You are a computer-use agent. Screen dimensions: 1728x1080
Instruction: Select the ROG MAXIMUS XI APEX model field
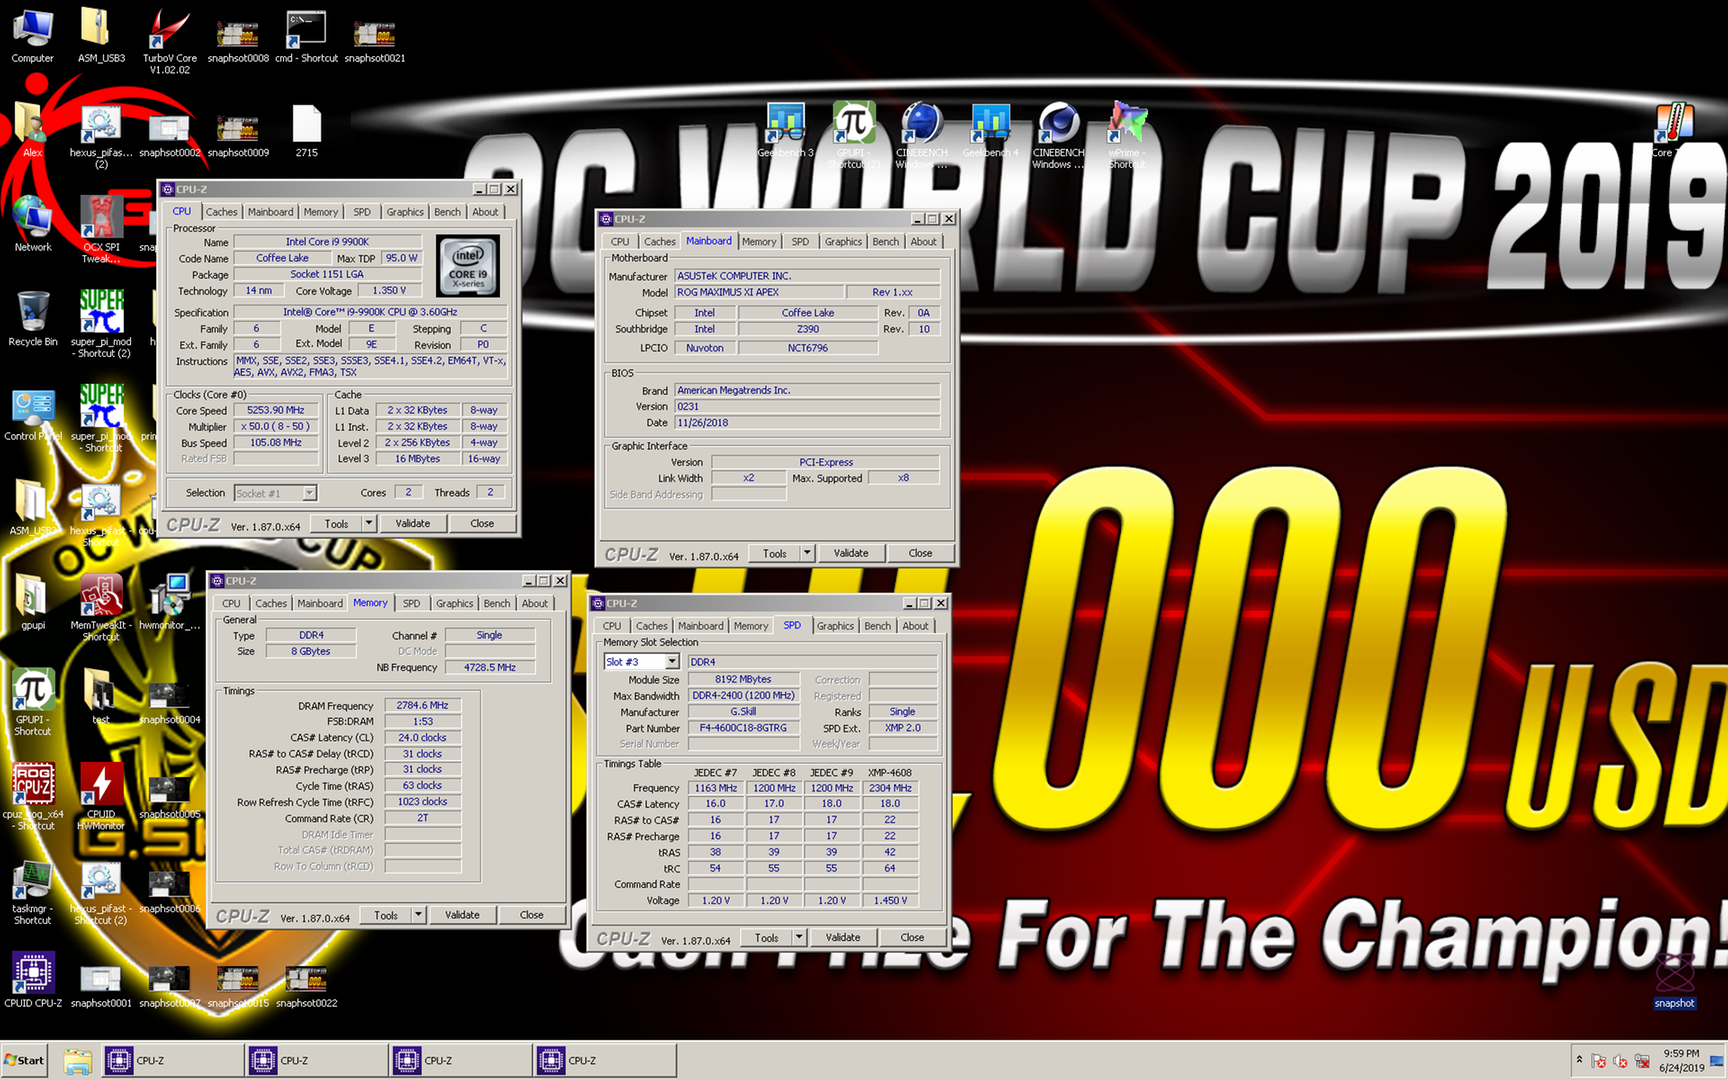[x=757, y=292]
